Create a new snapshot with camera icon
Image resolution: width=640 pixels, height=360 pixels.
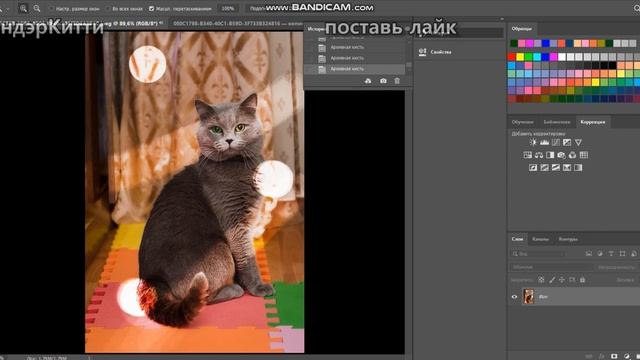point(383,81)
